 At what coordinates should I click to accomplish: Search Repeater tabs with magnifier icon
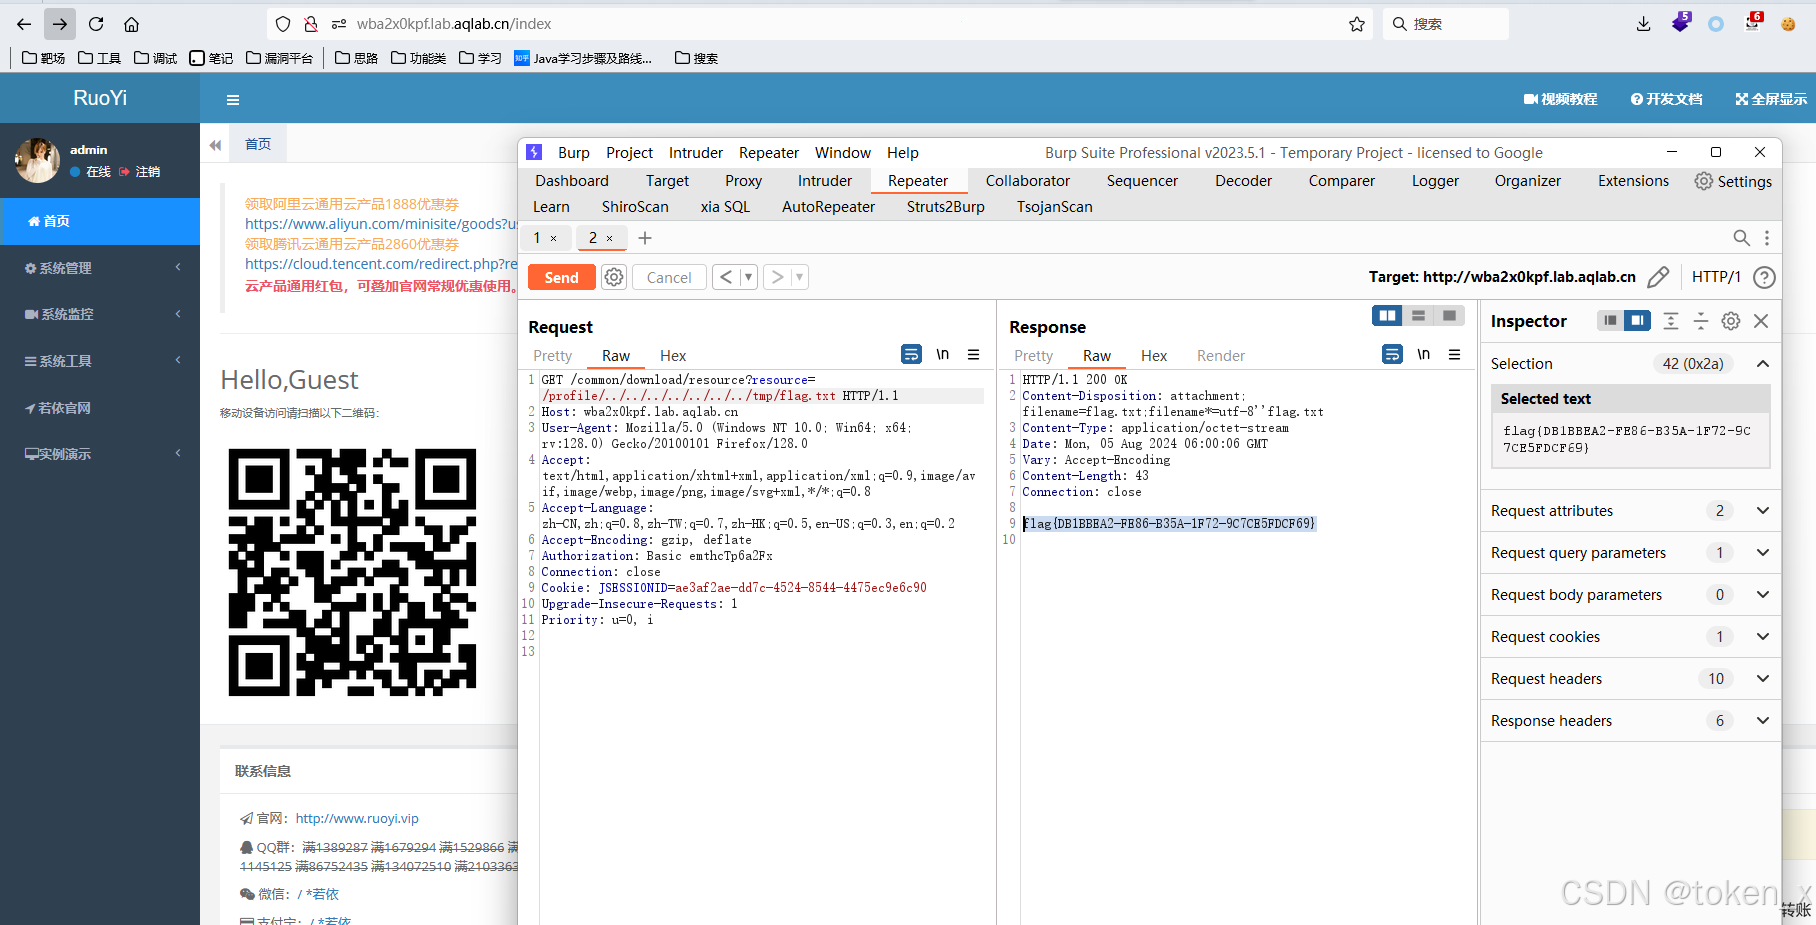pos(1741,238)
